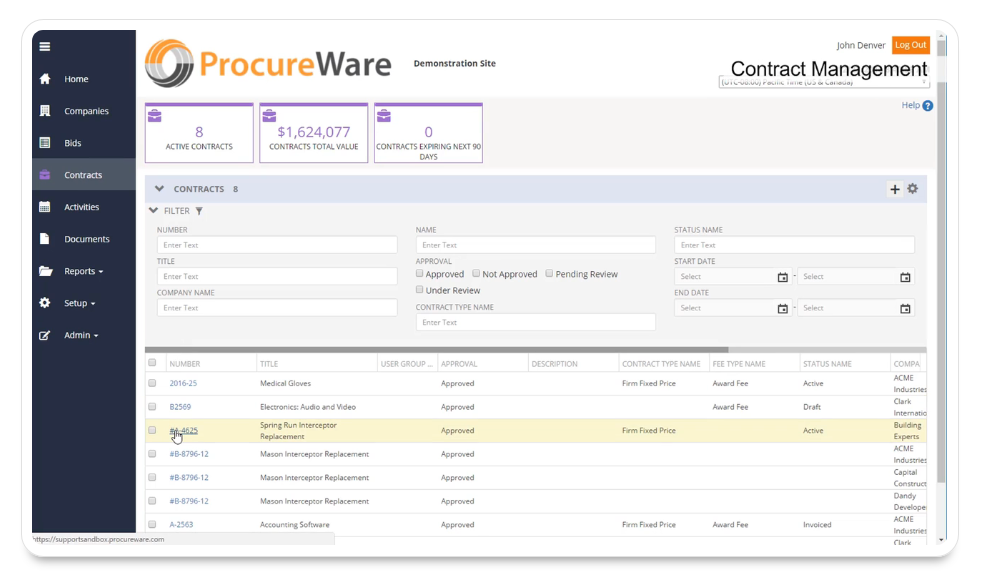This screenshot has height=582, width=996.
Task: Open contract number 2016-25 link
Action: click(182, 383)
